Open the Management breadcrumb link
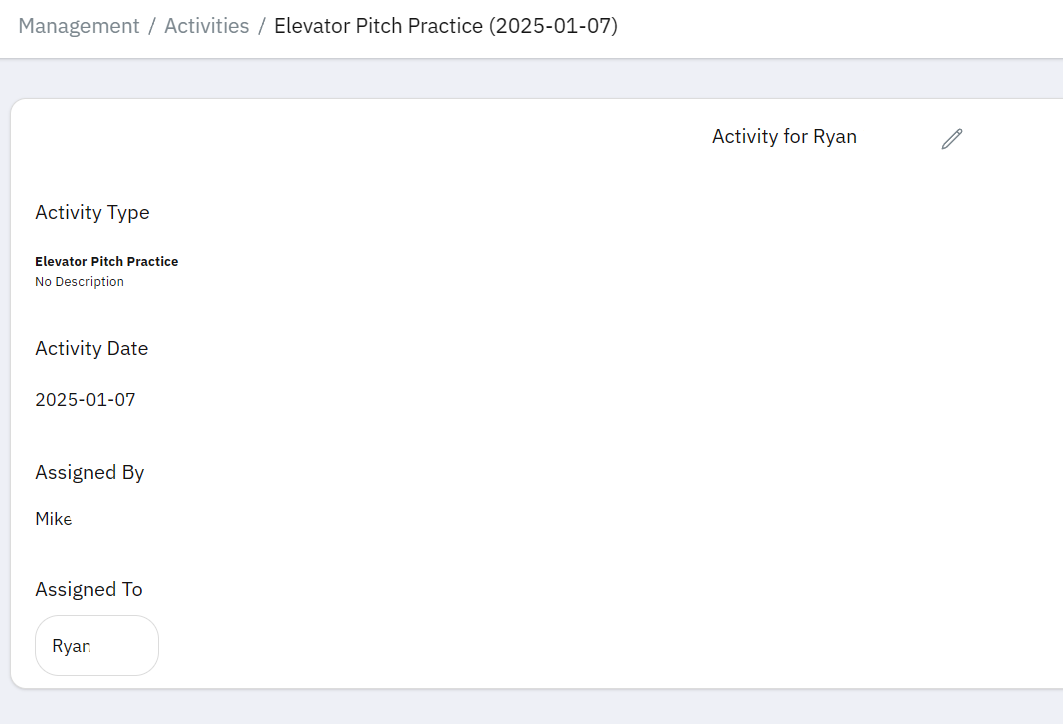This screenshot has height=724, width=1063. [78, 25]
